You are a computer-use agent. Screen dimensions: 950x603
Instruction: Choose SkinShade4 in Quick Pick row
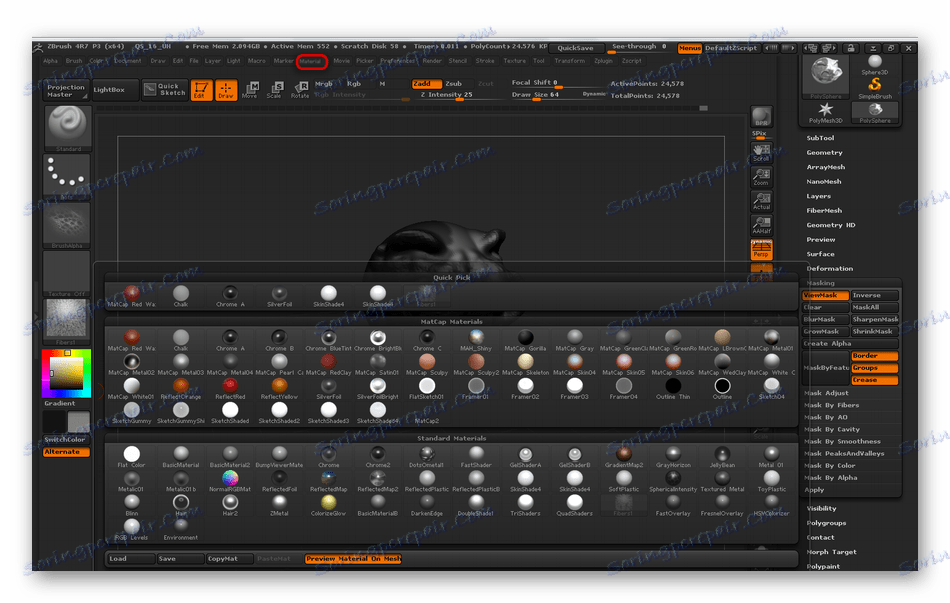(x=328, y=296)
